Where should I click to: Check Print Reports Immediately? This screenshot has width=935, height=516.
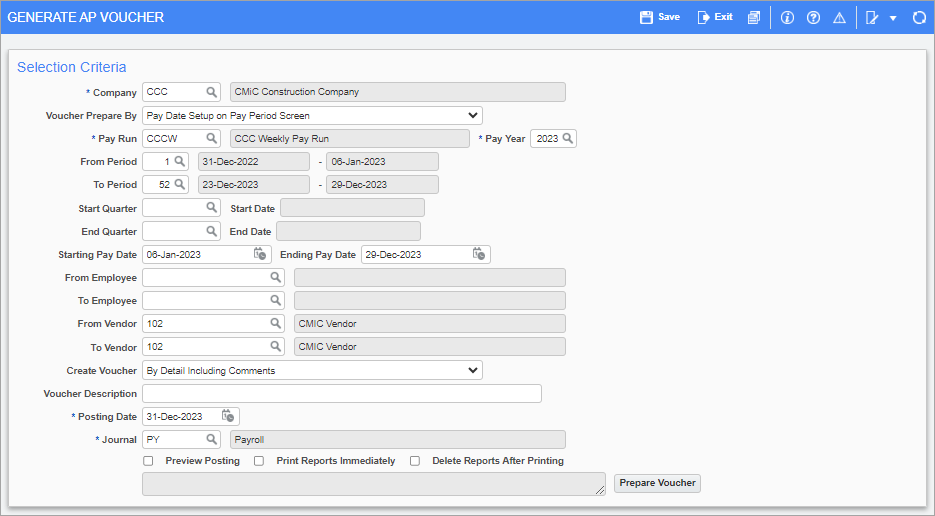[259, 461]
